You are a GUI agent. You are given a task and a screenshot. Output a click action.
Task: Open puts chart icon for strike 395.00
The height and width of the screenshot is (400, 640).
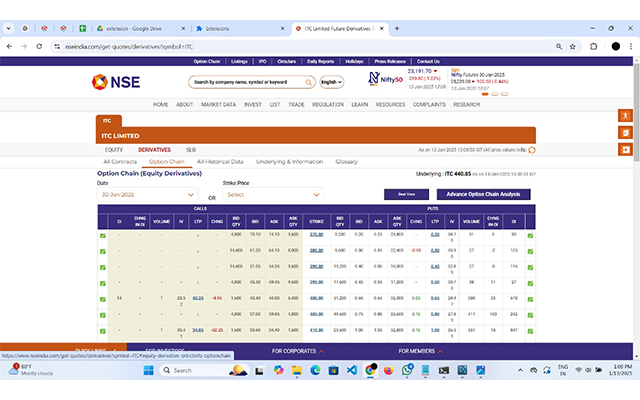point(530,284)
